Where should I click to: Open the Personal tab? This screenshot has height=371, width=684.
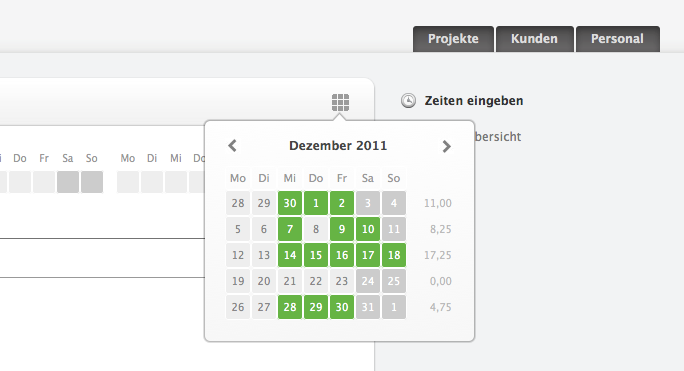click(x=617, y=39)
